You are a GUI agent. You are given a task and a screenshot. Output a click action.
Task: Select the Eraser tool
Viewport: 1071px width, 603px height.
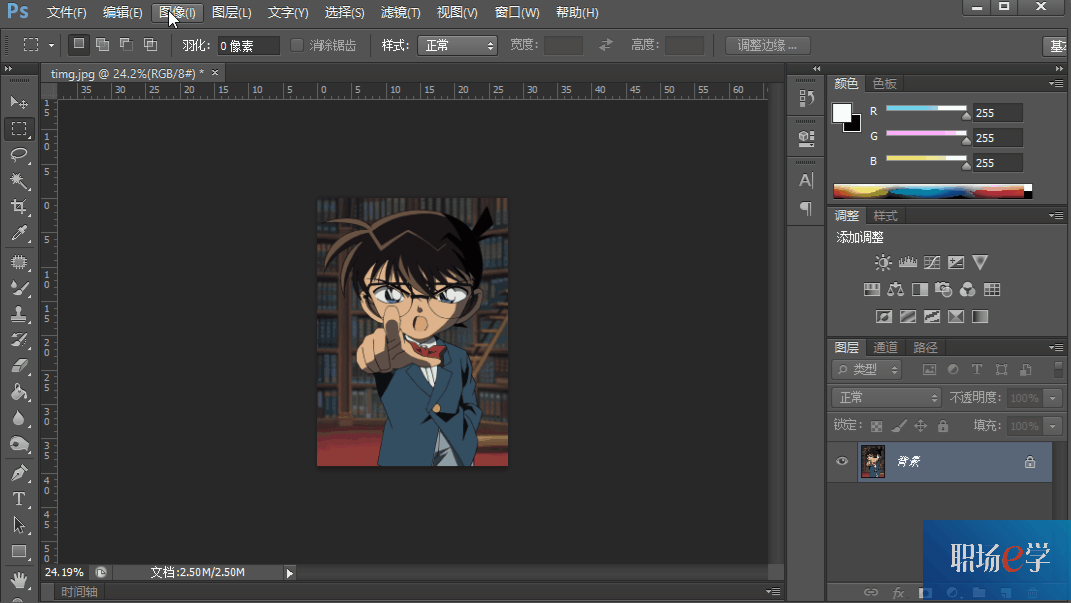pyautogui.click(x=18, y=367)
